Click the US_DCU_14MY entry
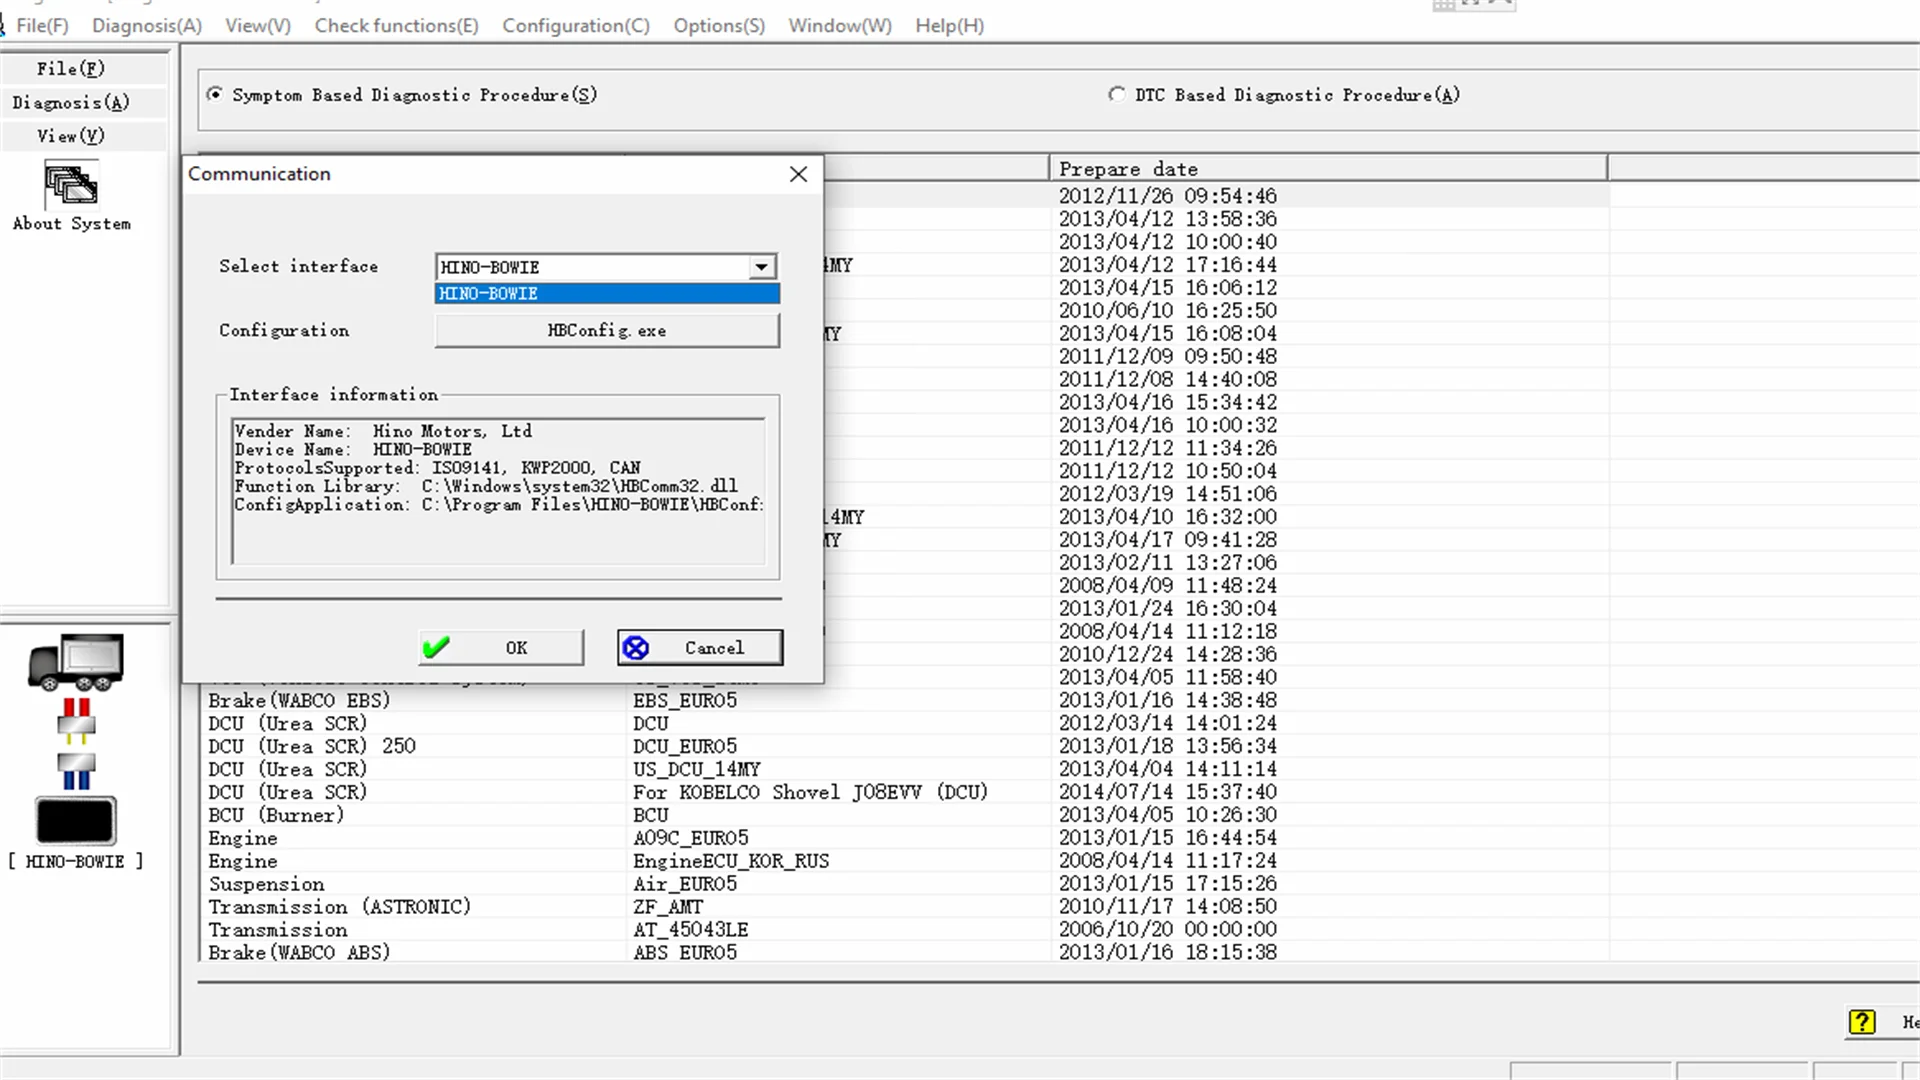Image resolution: width=1920 pixels, height=1080 pixels. tap(696, 769)
